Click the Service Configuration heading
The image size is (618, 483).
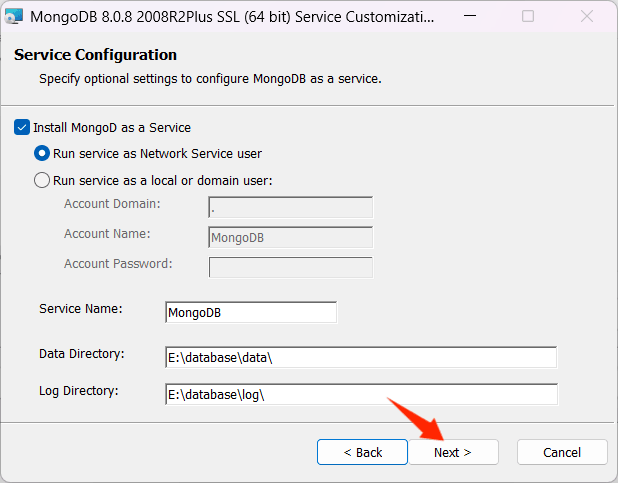point(95,55)
